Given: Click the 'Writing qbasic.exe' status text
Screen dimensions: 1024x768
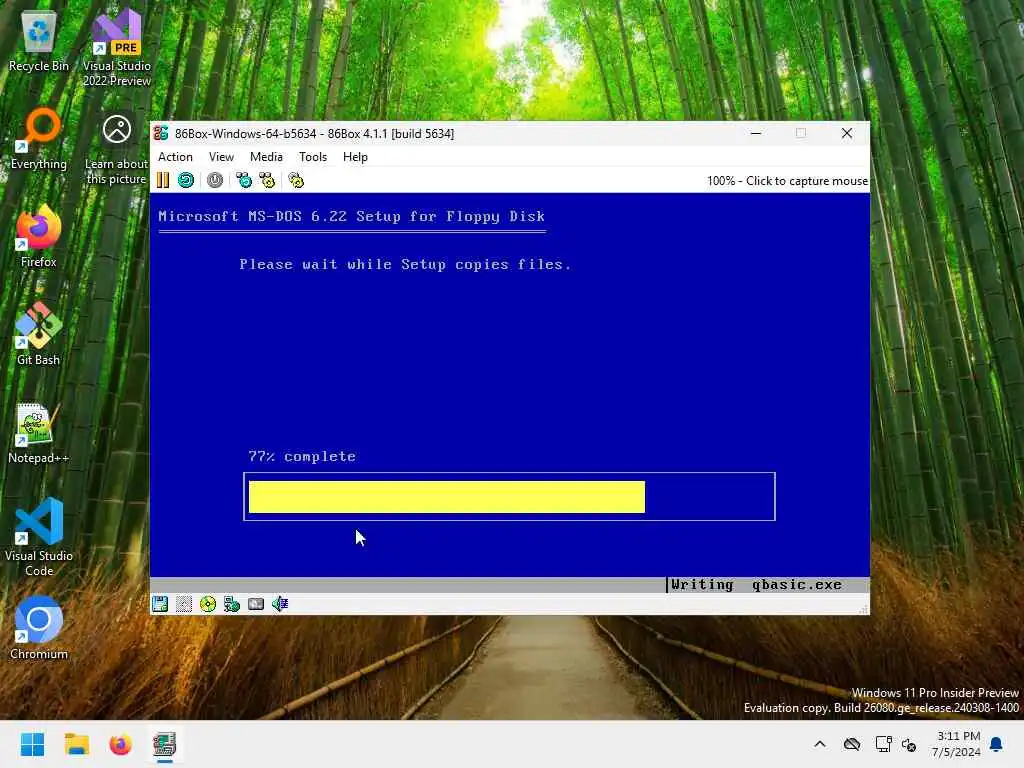Looking at the screenshot, I should 756,584.
